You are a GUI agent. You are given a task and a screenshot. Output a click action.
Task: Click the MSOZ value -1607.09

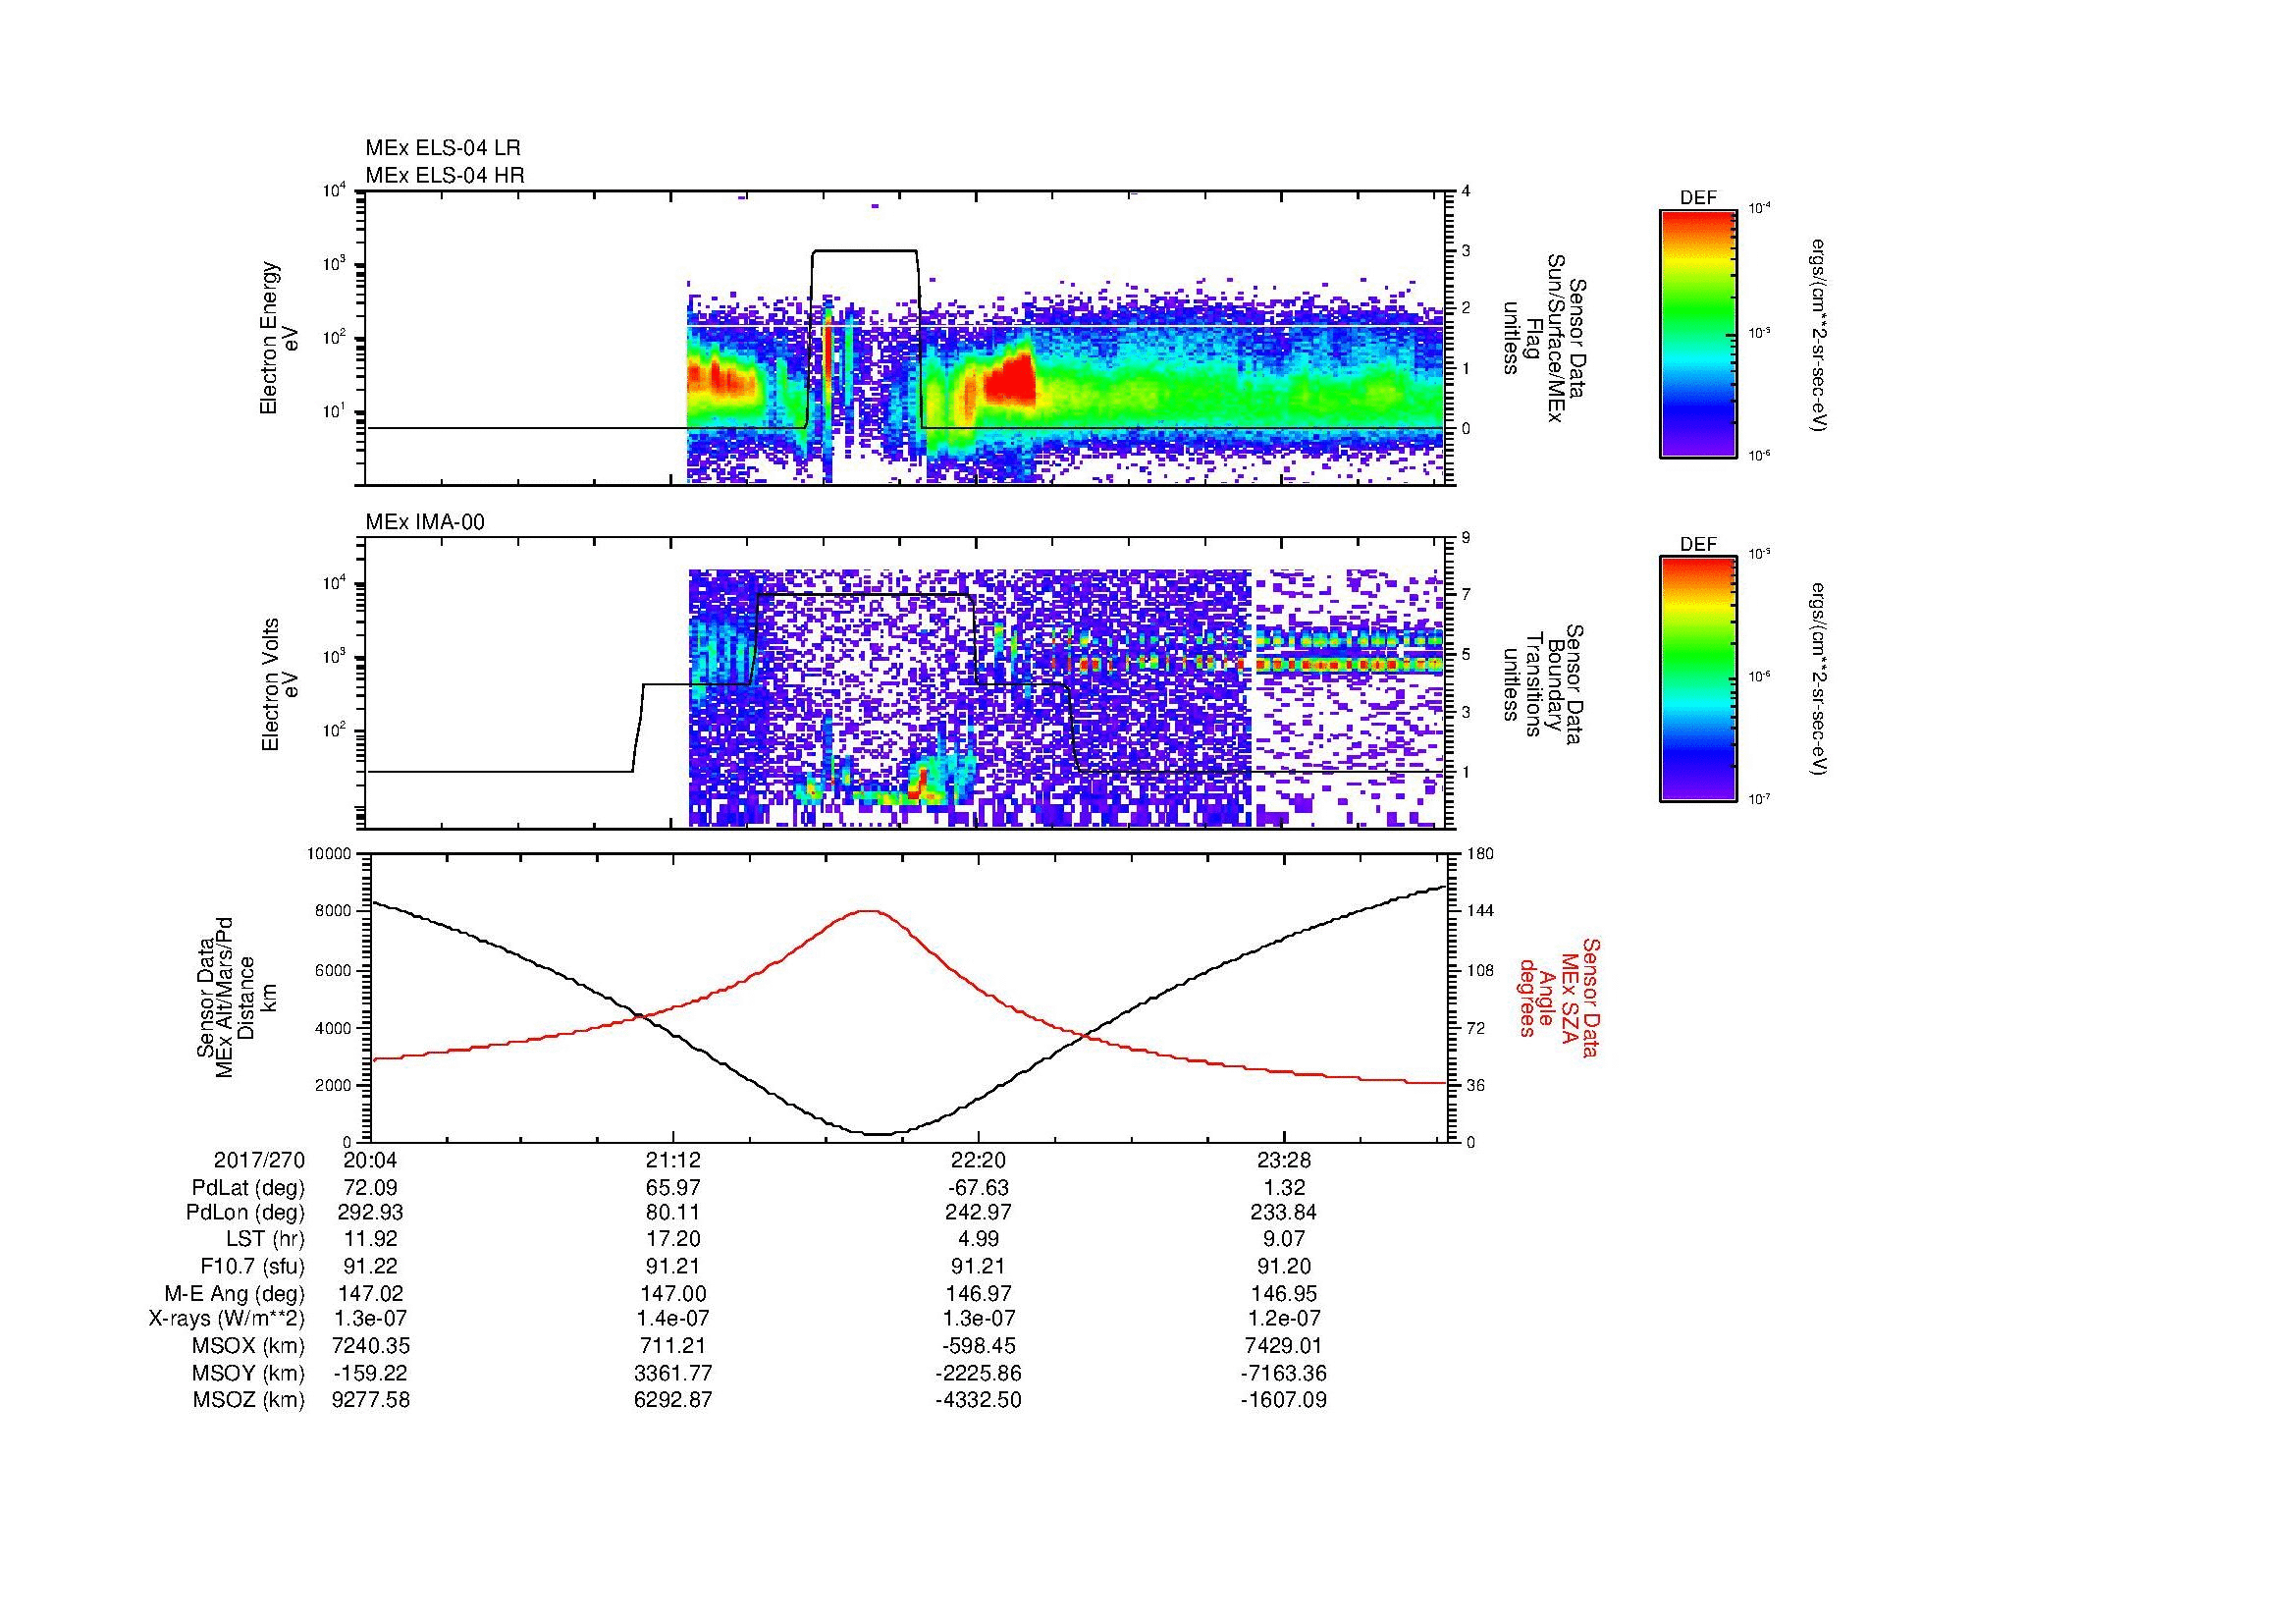pos(1283,1401)
